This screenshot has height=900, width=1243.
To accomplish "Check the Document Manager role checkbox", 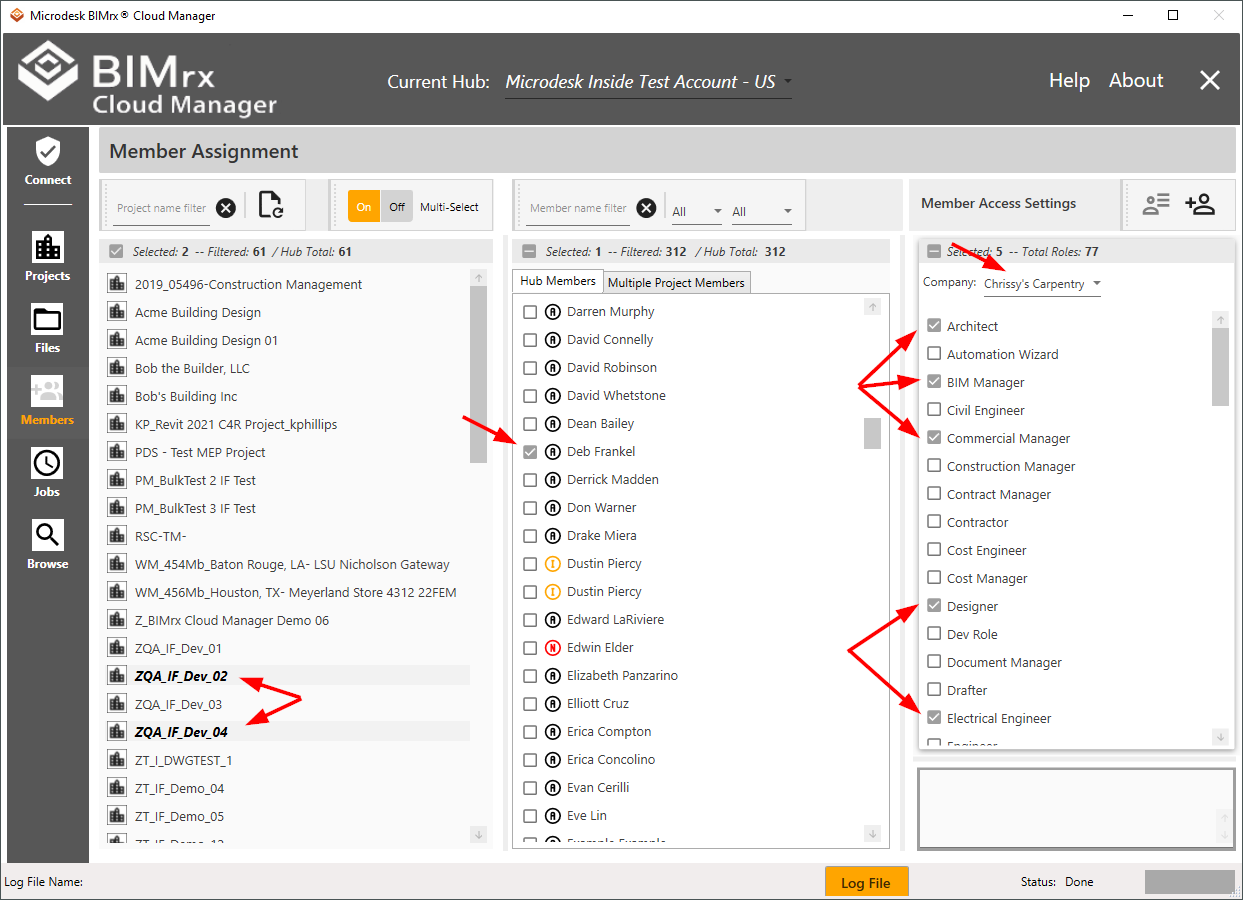I will [x=934, y=662].
